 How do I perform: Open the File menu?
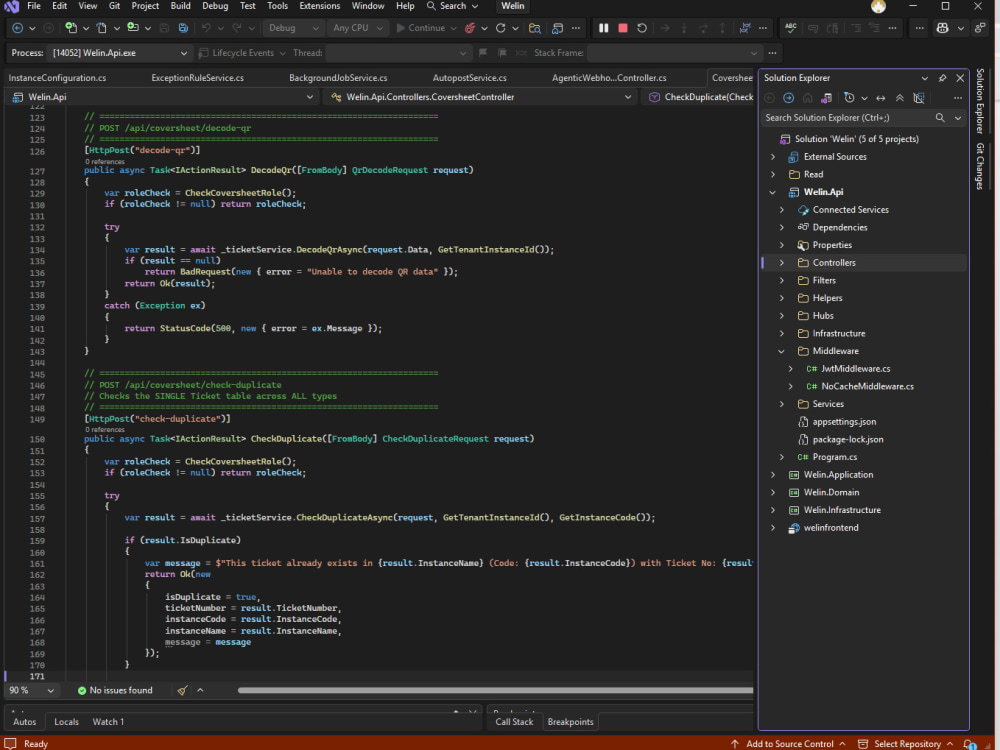pos(34,6)
